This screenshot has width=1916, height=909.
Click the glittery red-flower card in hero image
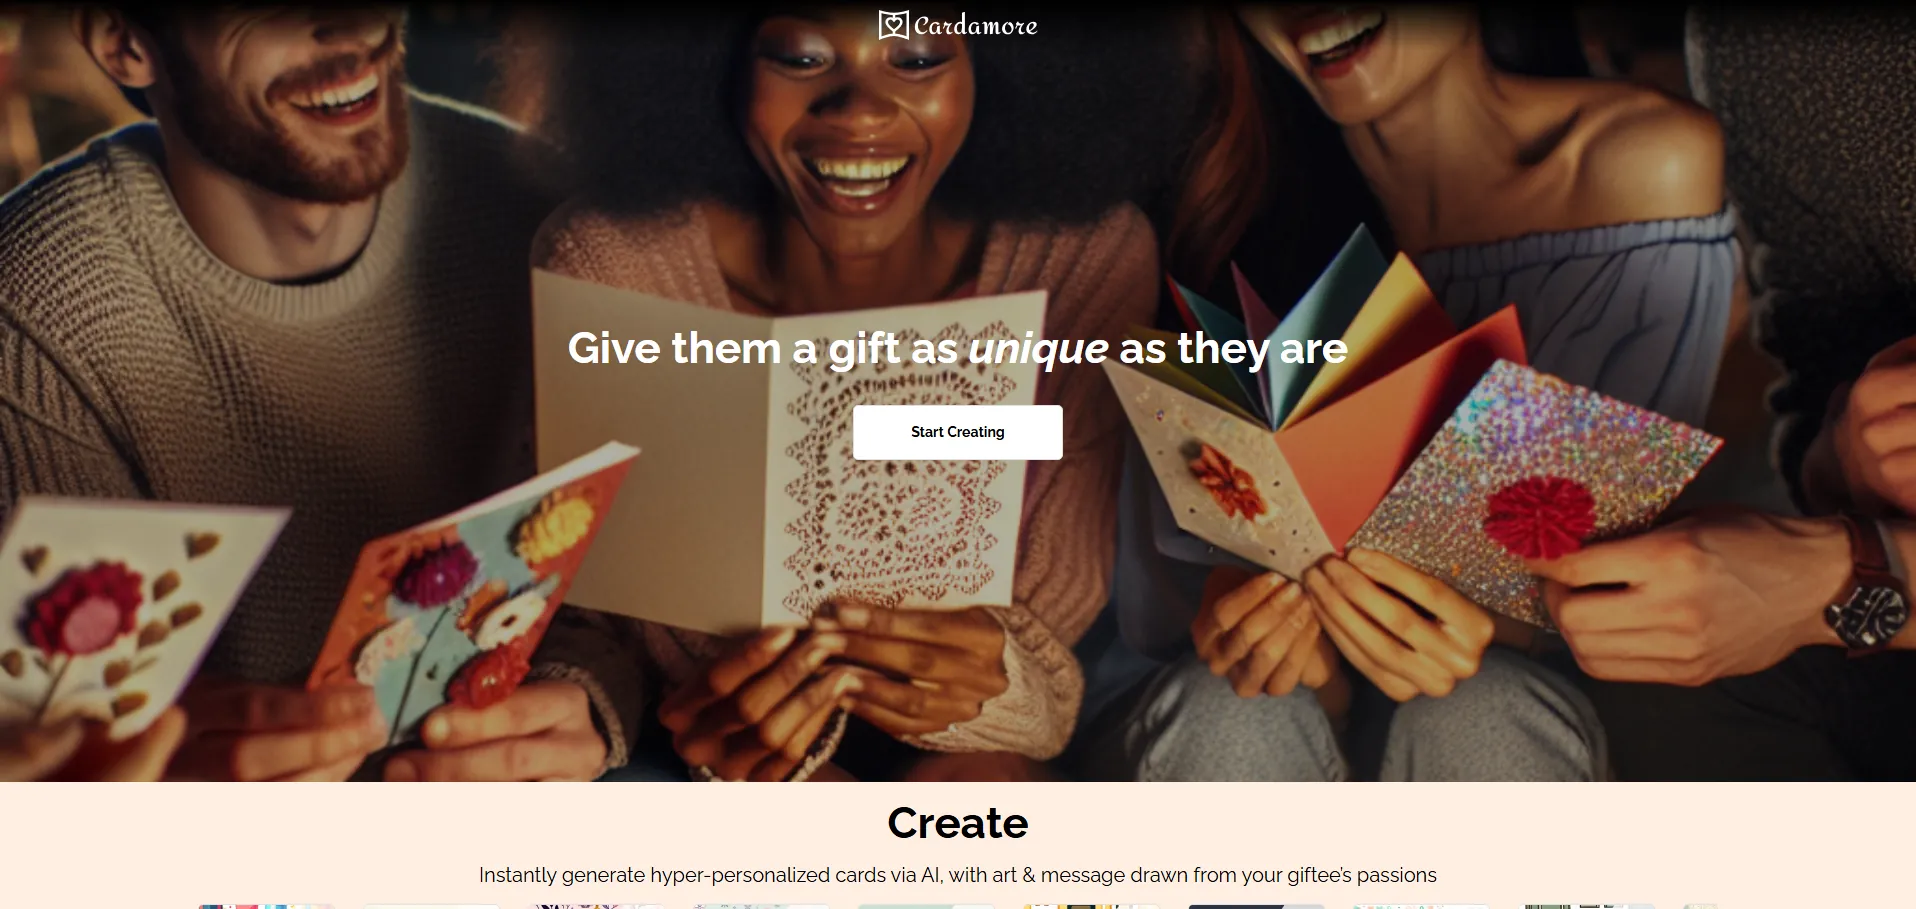point(1530,490)
